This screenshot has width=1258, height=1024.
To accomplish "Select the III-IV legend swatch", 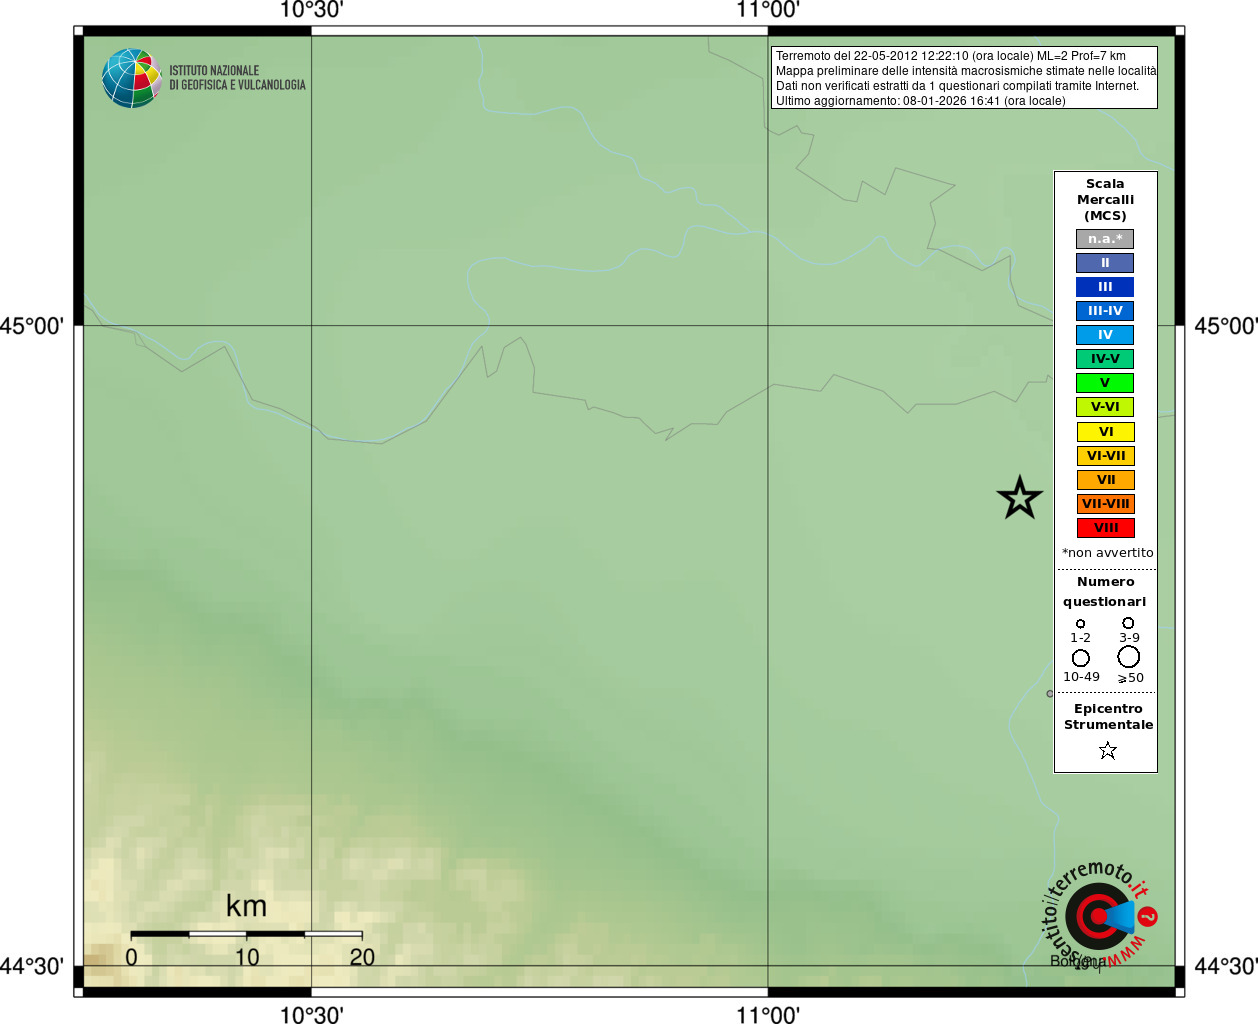I will point(1105,311).
